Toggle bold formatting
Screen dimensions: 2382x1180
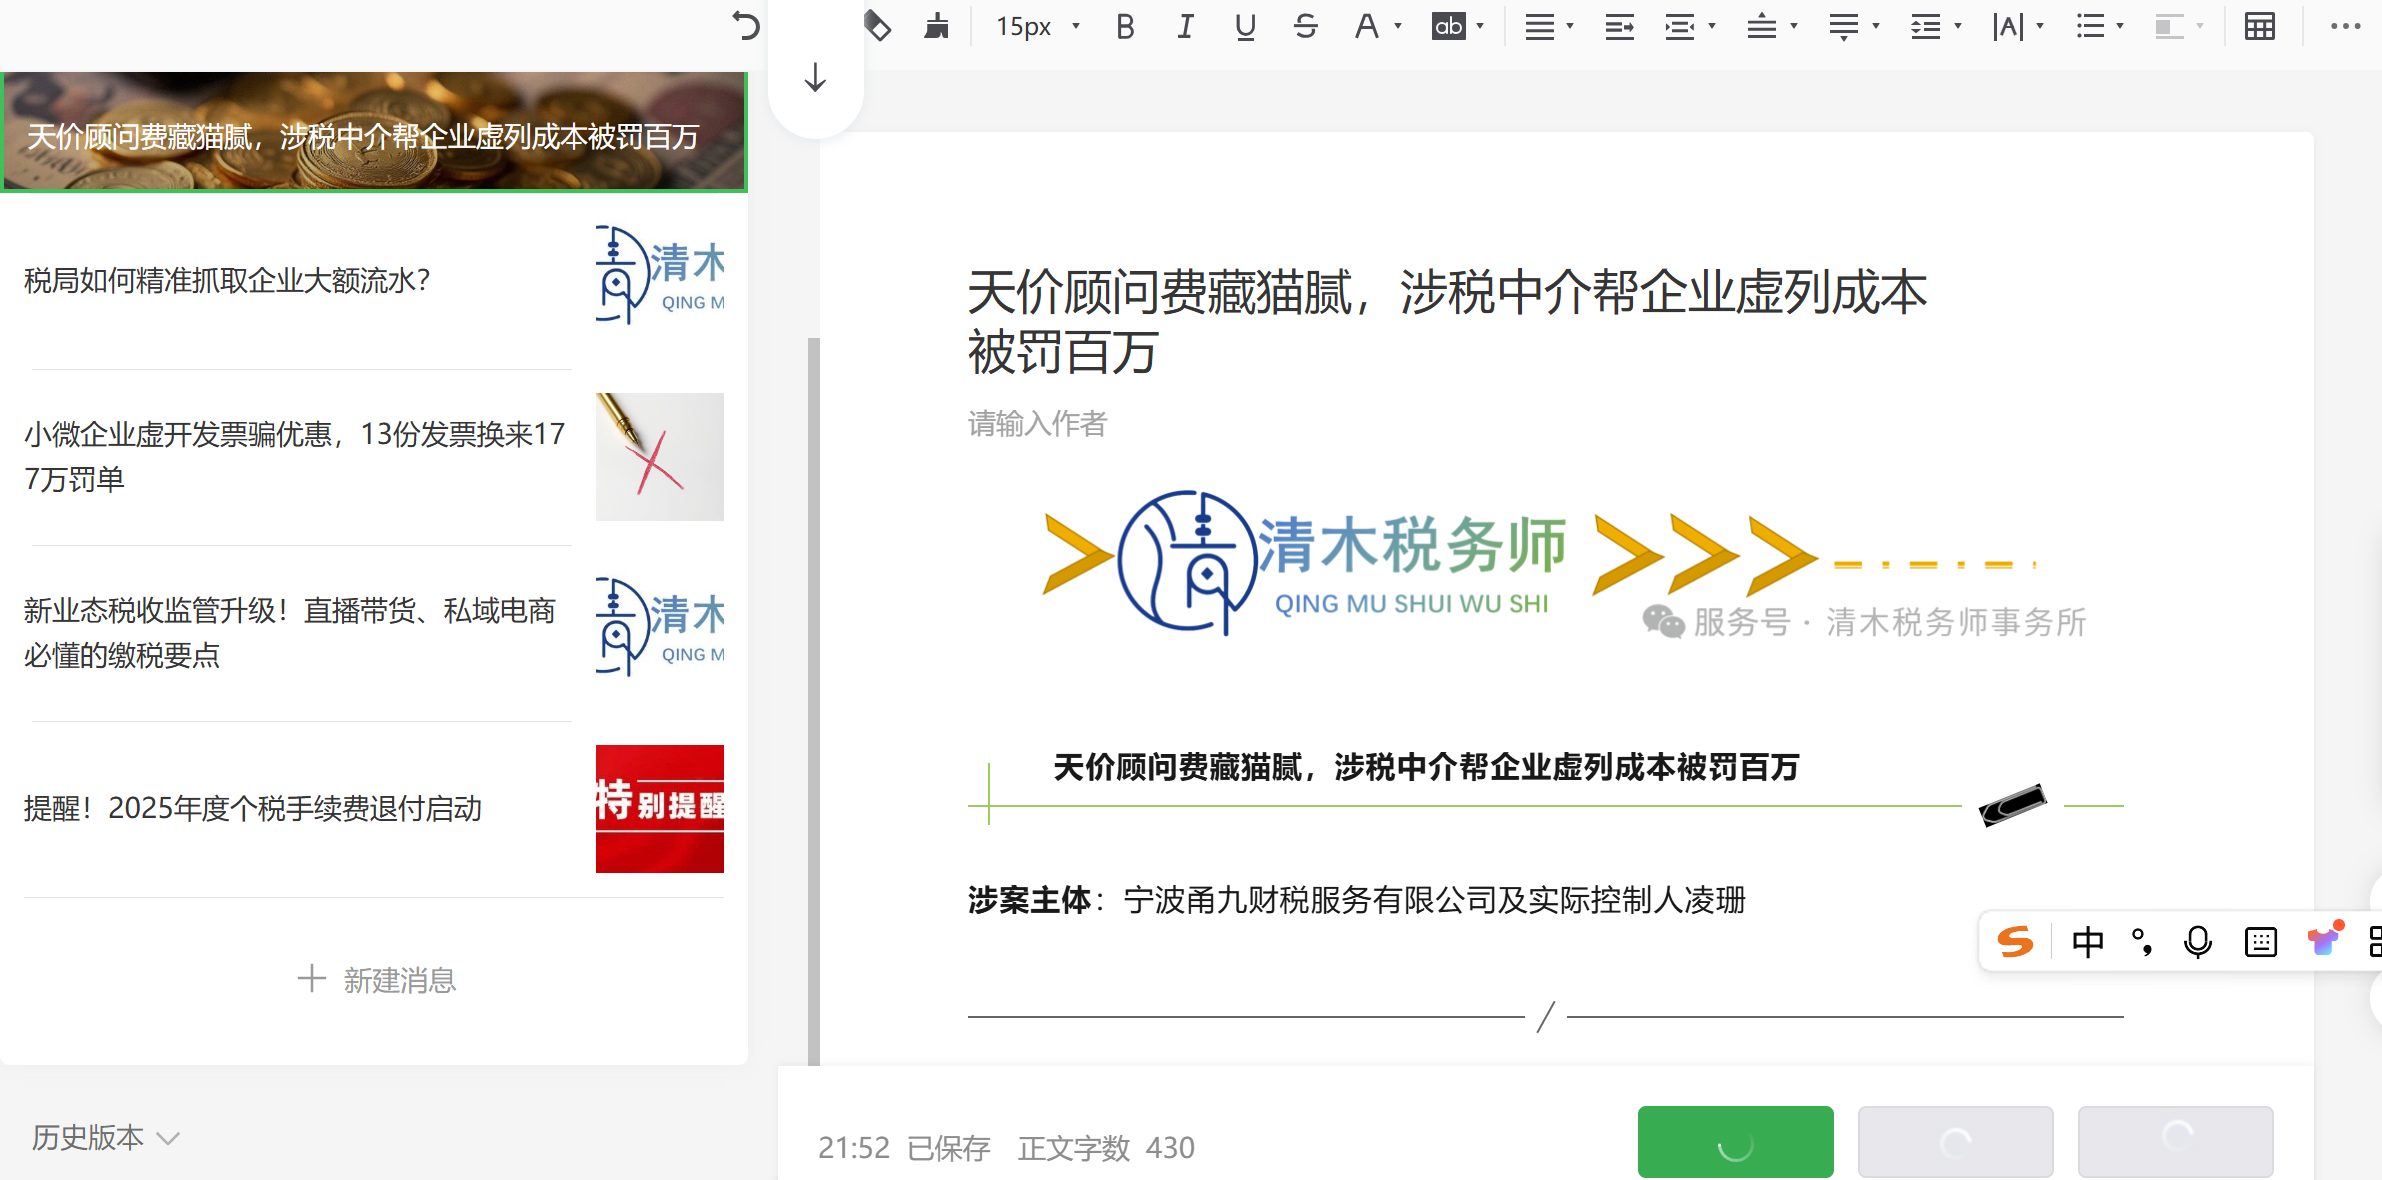1125,26
